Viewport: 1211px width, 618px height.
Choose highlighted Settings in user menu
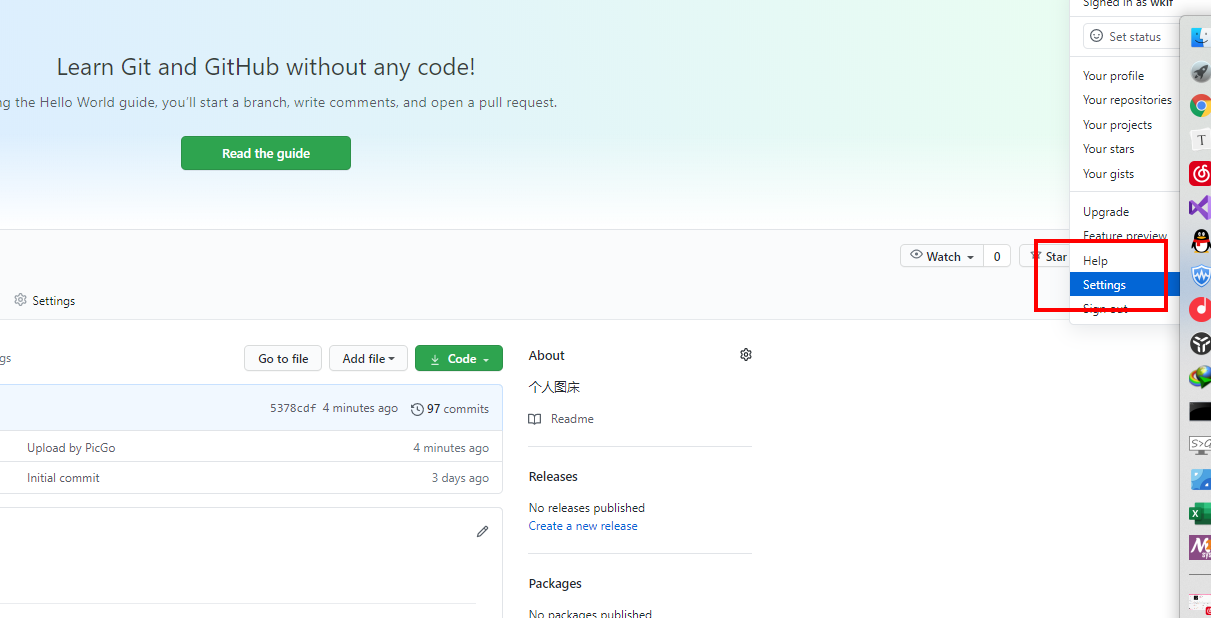[x=1124, y=285]
